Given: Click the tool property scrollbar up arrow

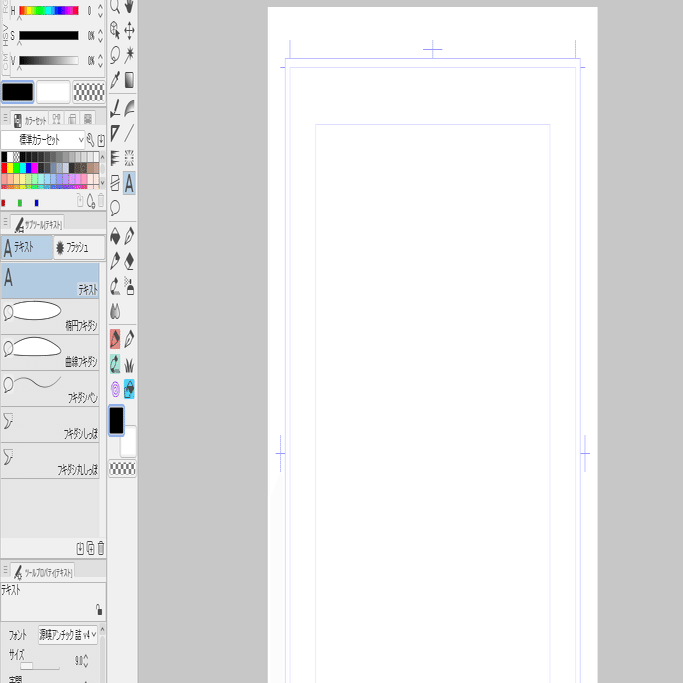Looking at the screenshot, I should click(102, 629).
